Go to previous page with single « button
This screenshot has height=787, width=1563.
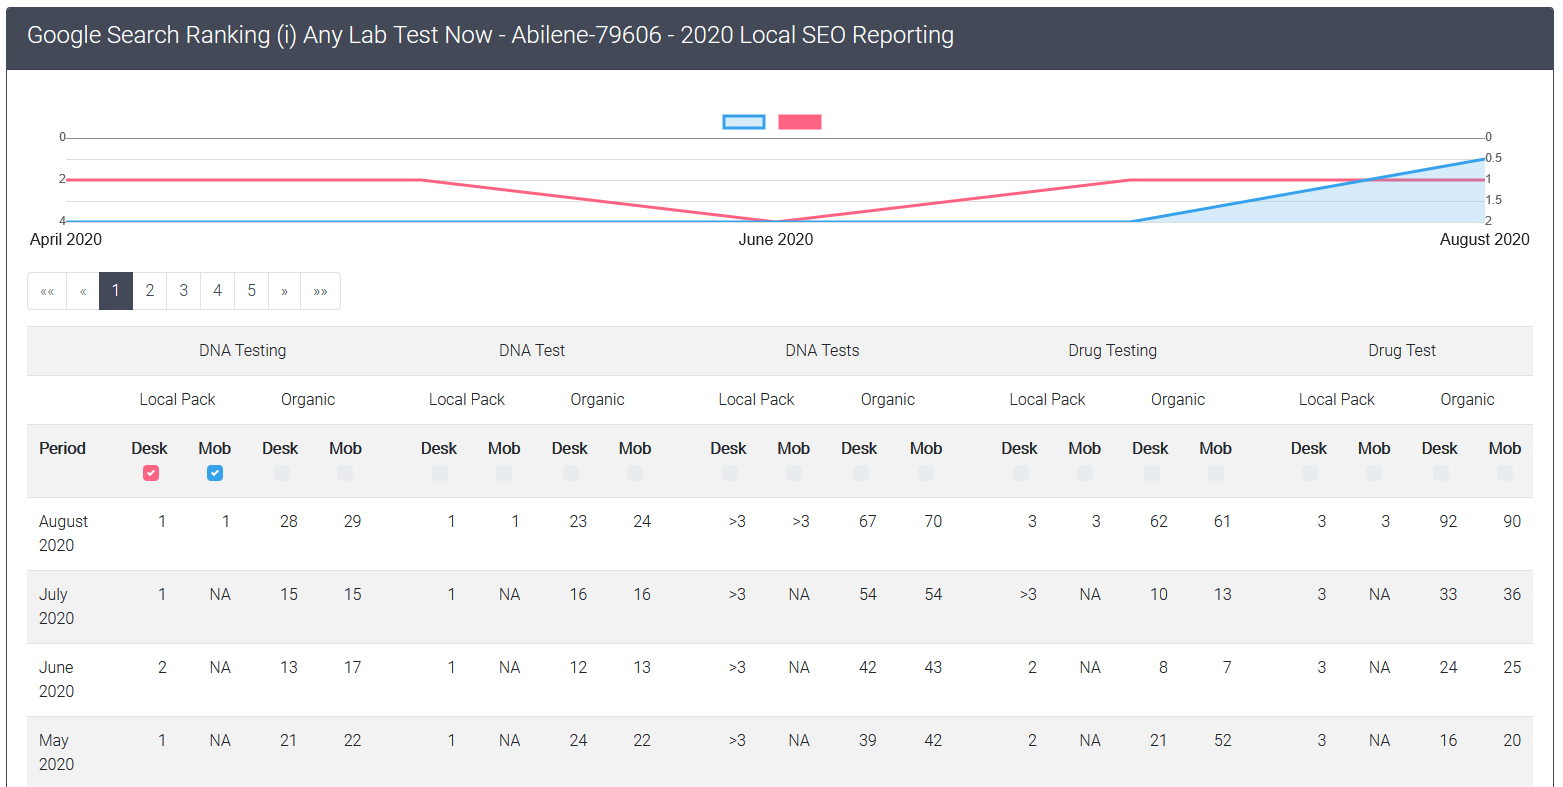[x=83, y=291]
